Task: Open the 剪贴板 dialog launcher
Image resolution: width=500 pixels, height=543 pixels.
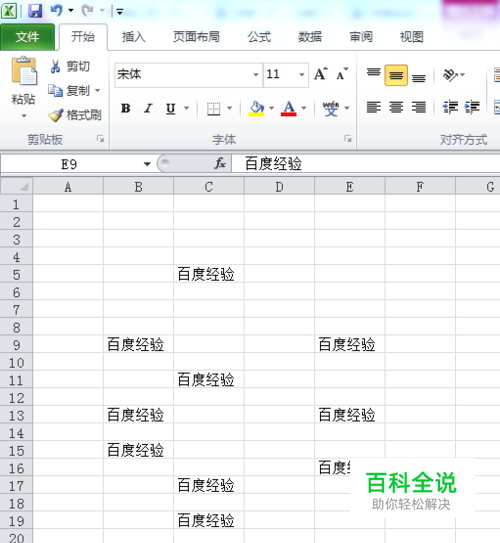Action: click(100, 139)
